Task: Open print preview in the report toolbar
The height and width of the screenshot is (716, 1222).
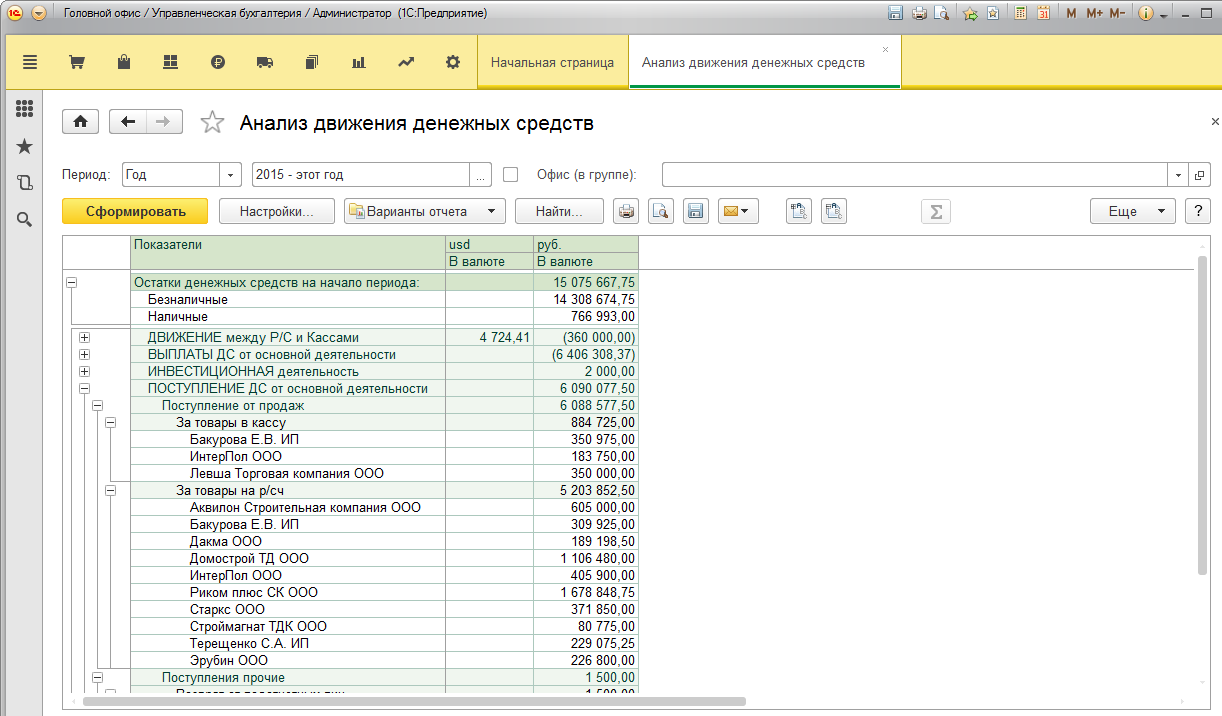Action: (661, 211)
